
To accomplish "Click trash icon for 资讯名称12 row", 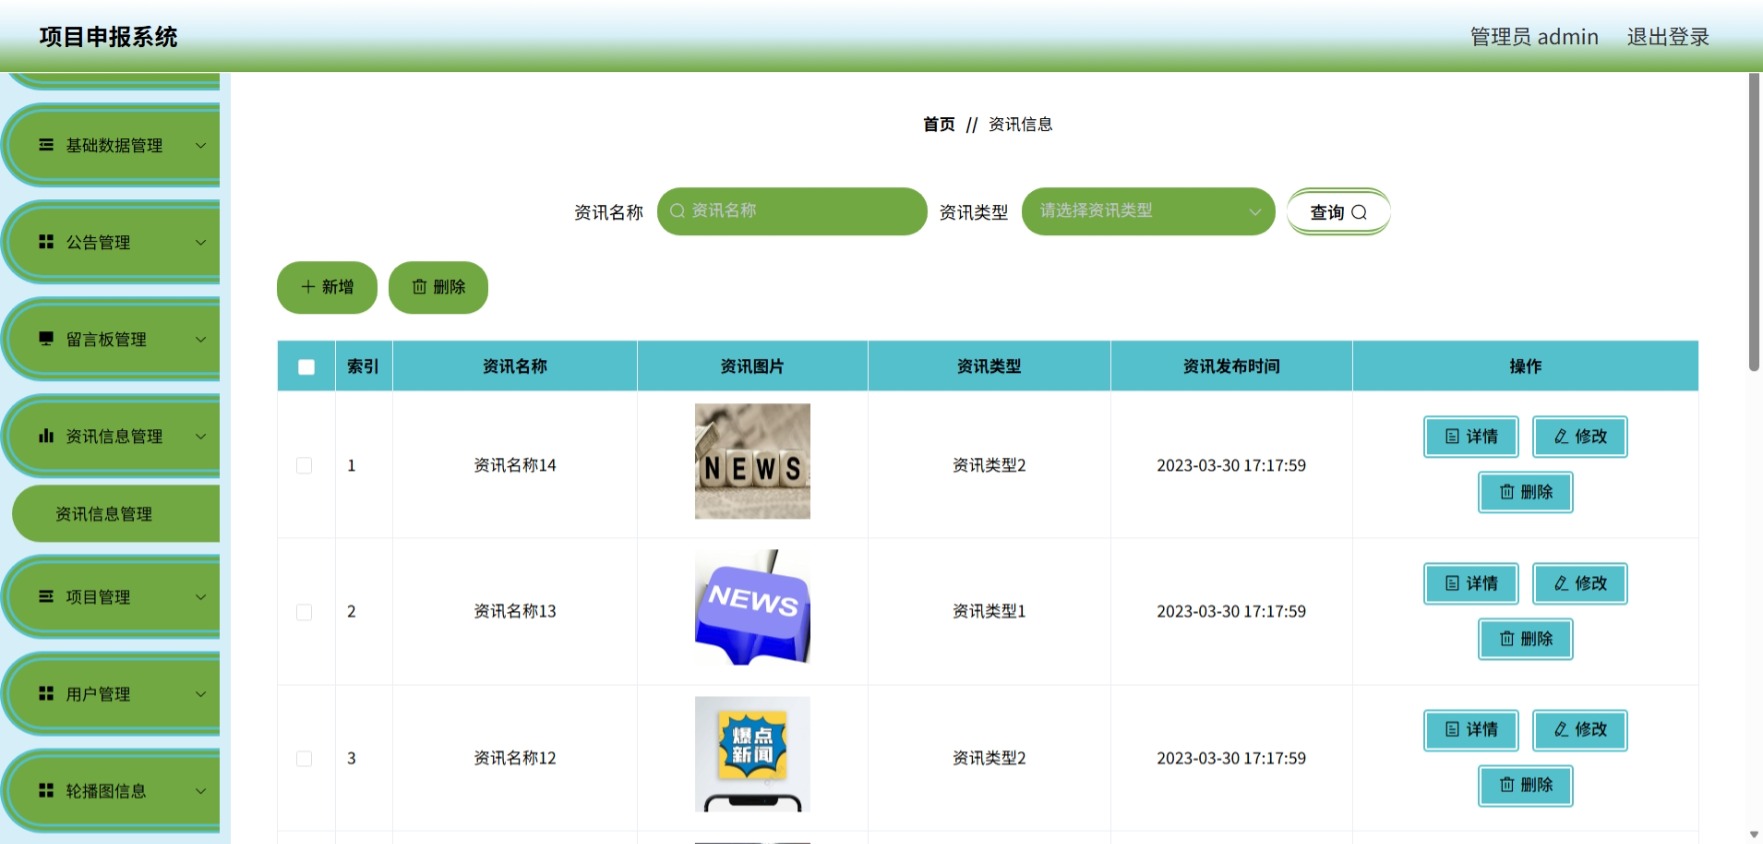I will coord(1507,785).
